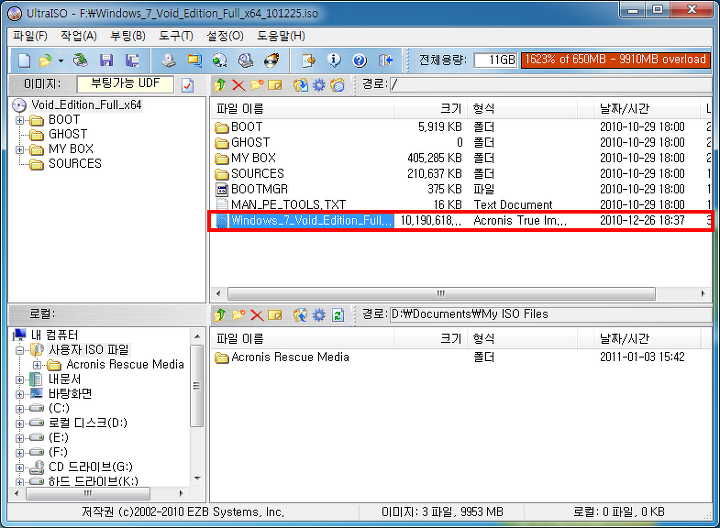Select the BOOTMGR file row

coord(461,189)
